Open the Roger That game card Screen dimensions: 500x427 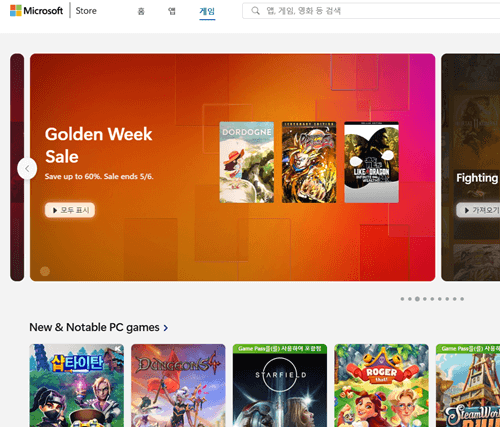pos(382,385)
